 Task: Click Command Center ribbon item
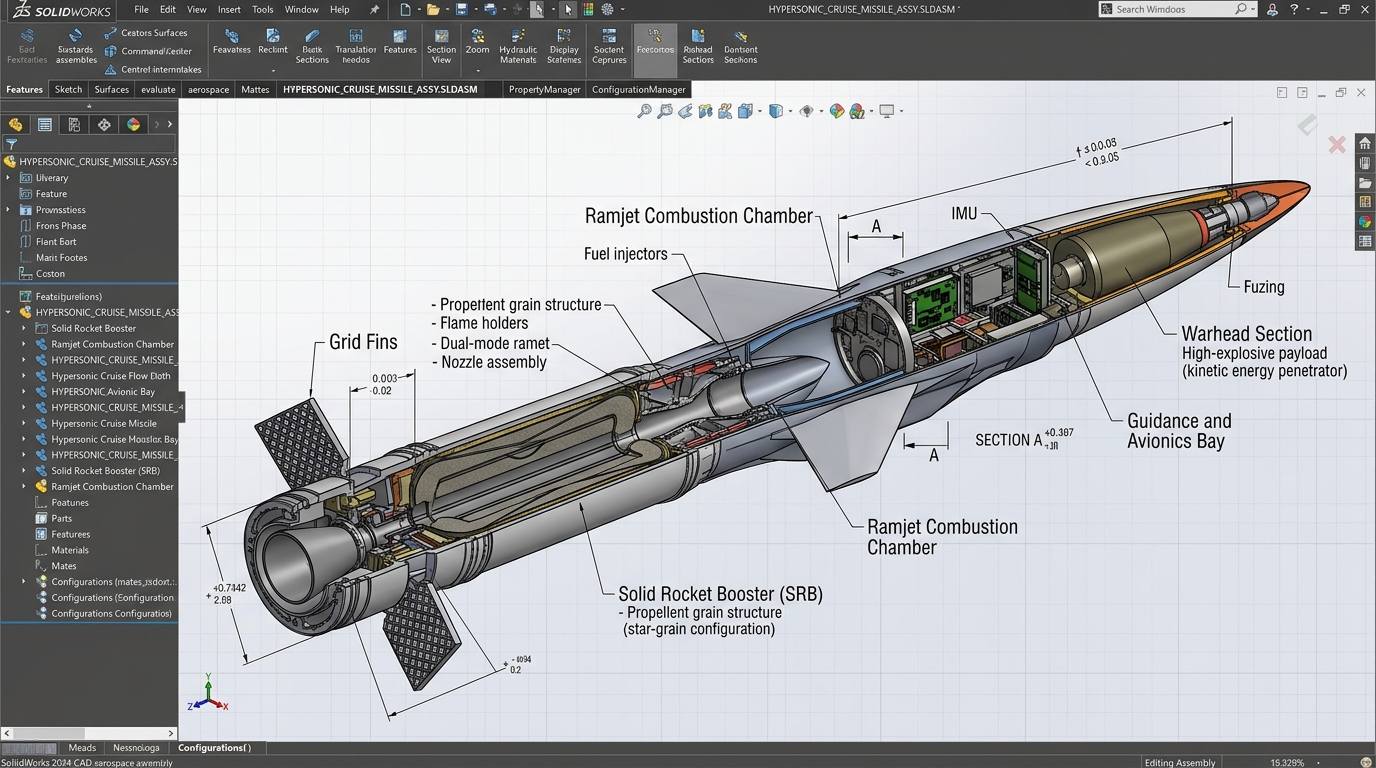tap(148, 51)
